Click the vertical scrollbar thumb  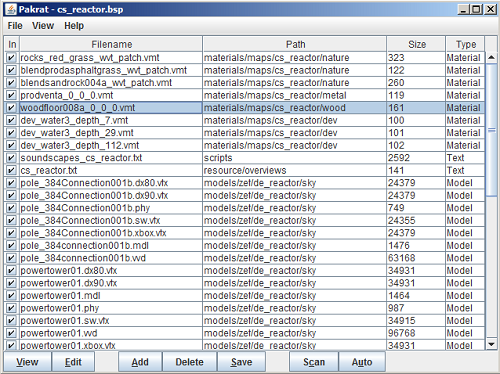coord(491,130)
